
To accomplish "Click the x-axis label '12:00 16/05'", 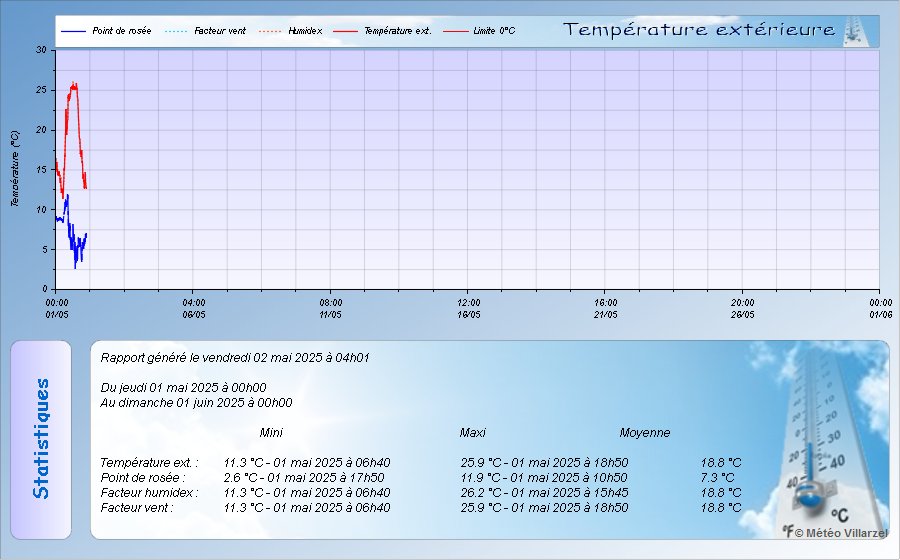I will point(469,309).
